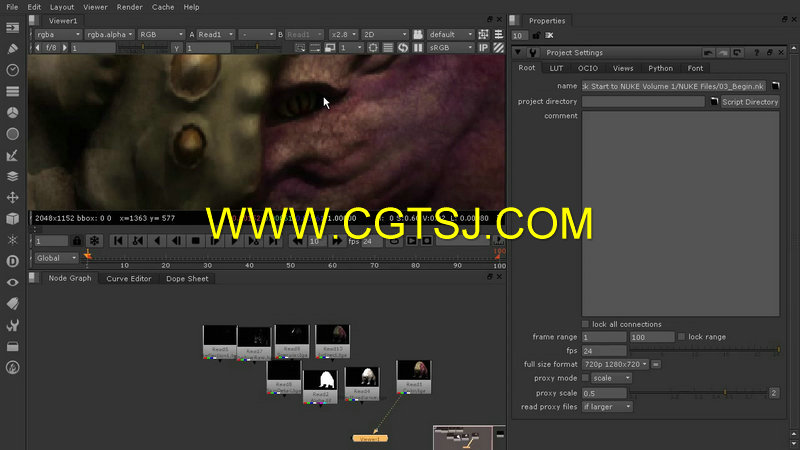Adjust the proxy scale slider
This screenshot has width=800, height=450.
[x=699, y=392]
